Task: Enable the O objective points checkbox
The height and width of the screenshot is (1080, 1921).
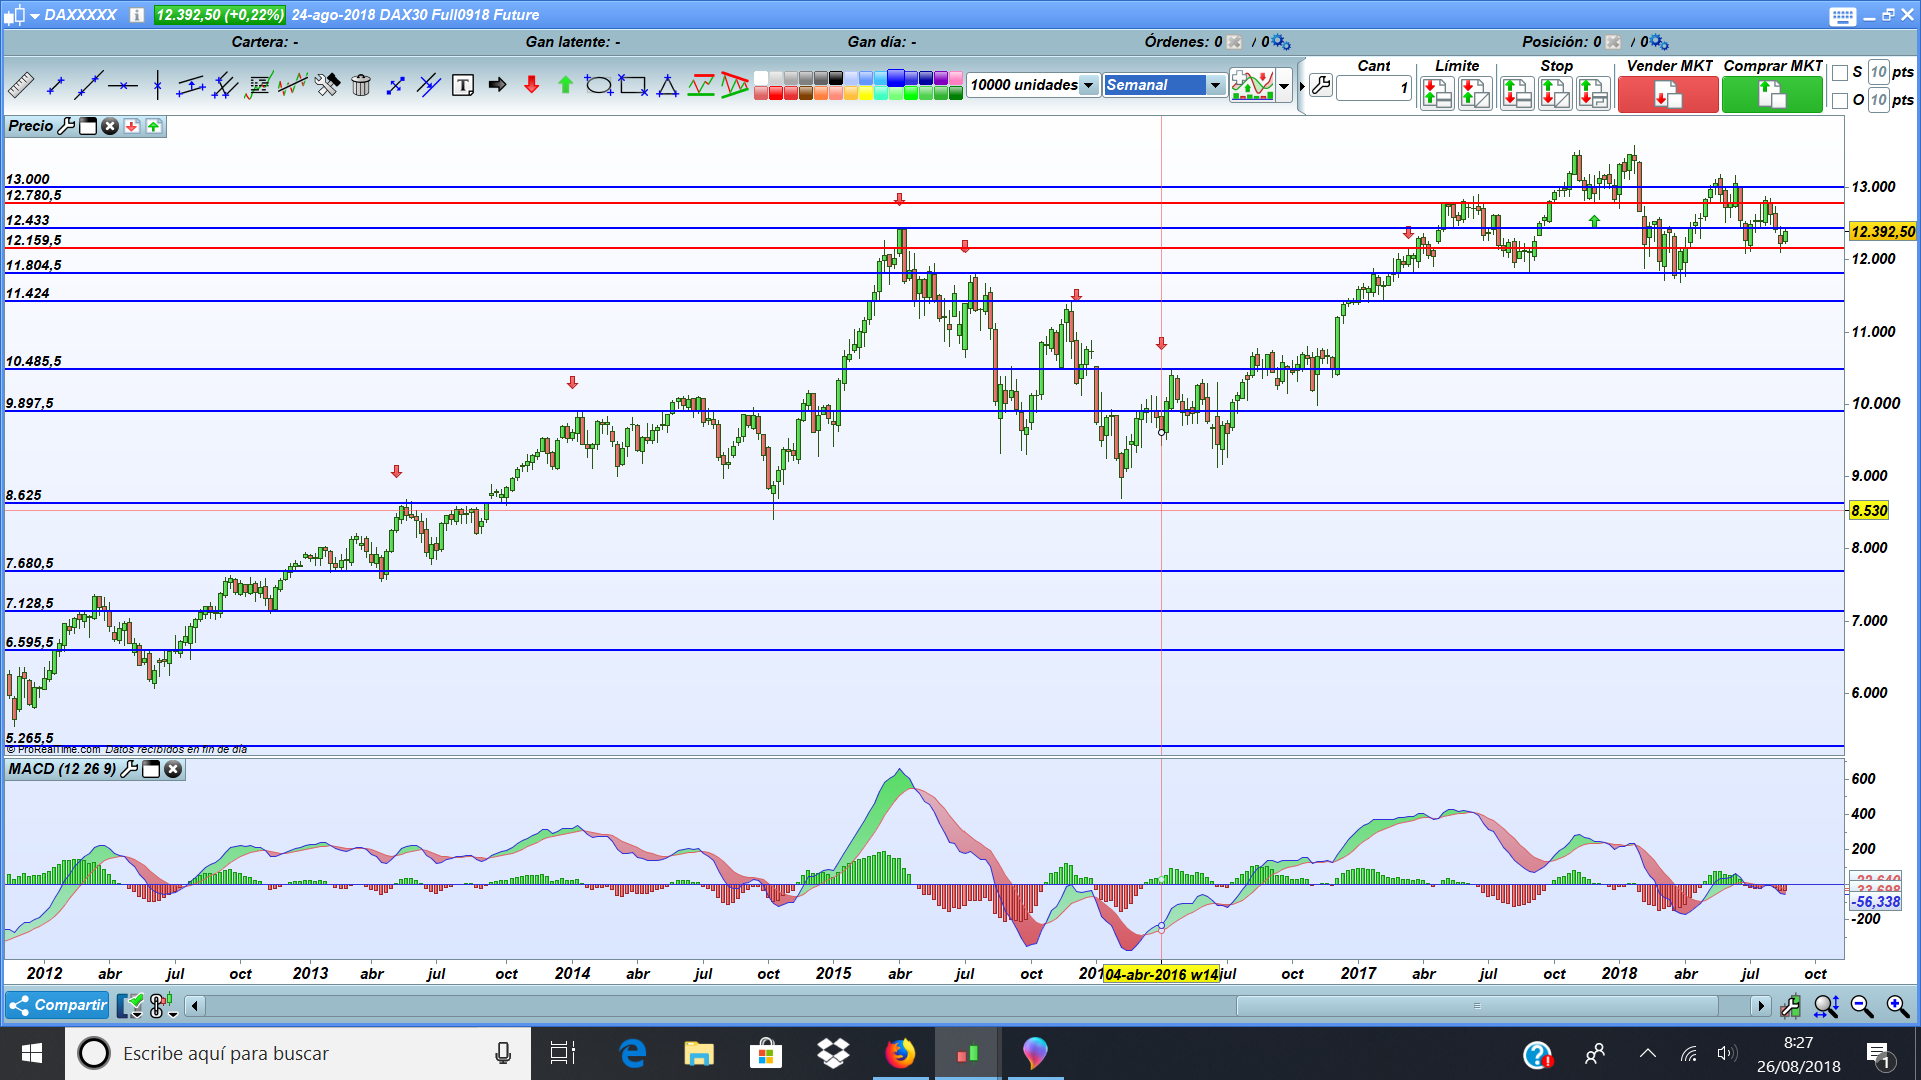Action: click(1840, 100)
